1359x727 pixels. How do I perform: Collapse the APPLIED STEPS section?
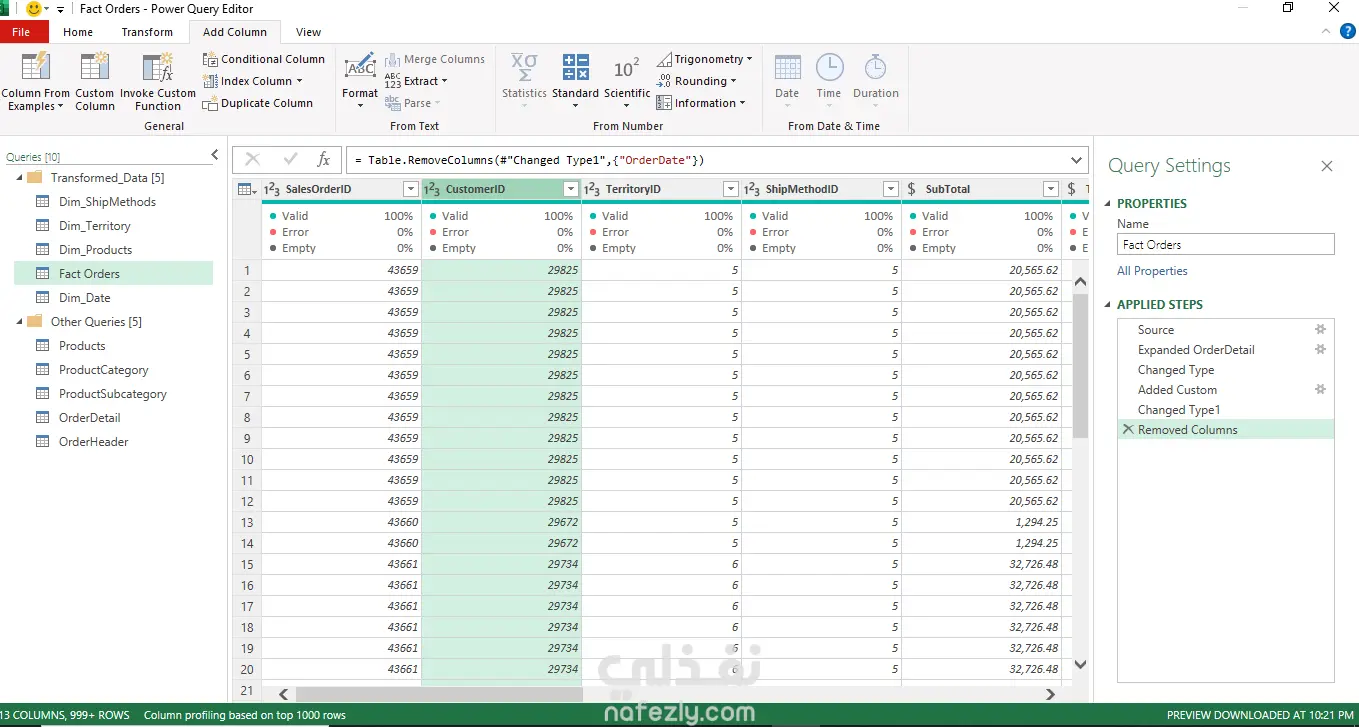(x=1108, y=305)
